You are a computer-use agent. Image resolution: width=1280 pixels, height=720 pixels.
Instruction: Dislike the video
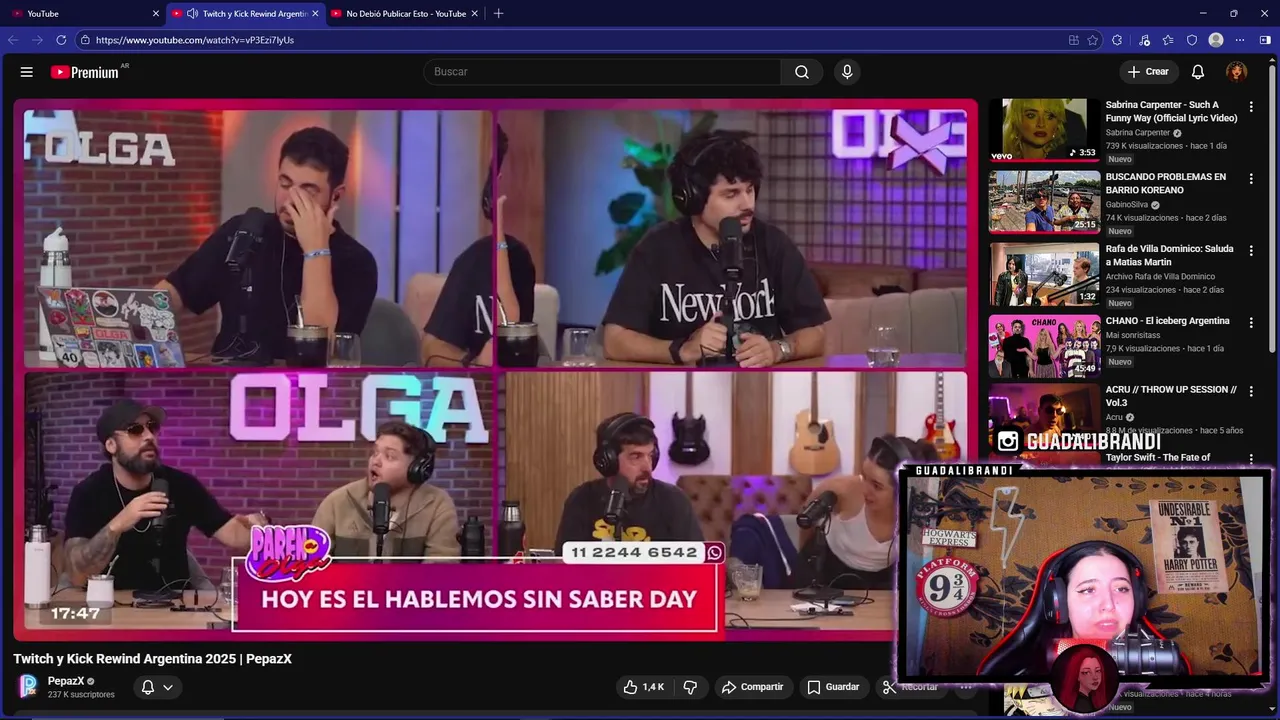[690, 687]
